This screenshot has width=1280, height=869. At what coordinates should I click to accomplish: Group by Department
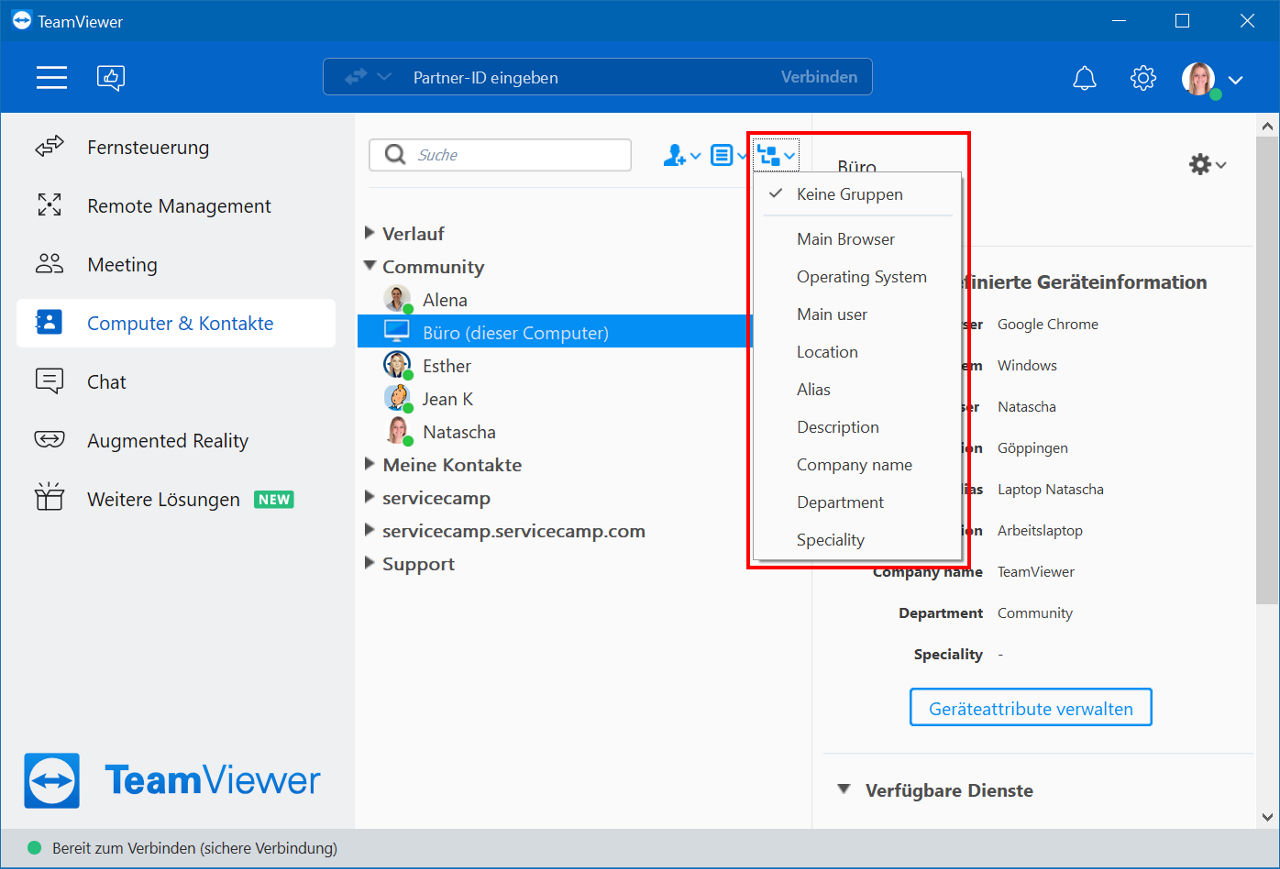(857, 502)
